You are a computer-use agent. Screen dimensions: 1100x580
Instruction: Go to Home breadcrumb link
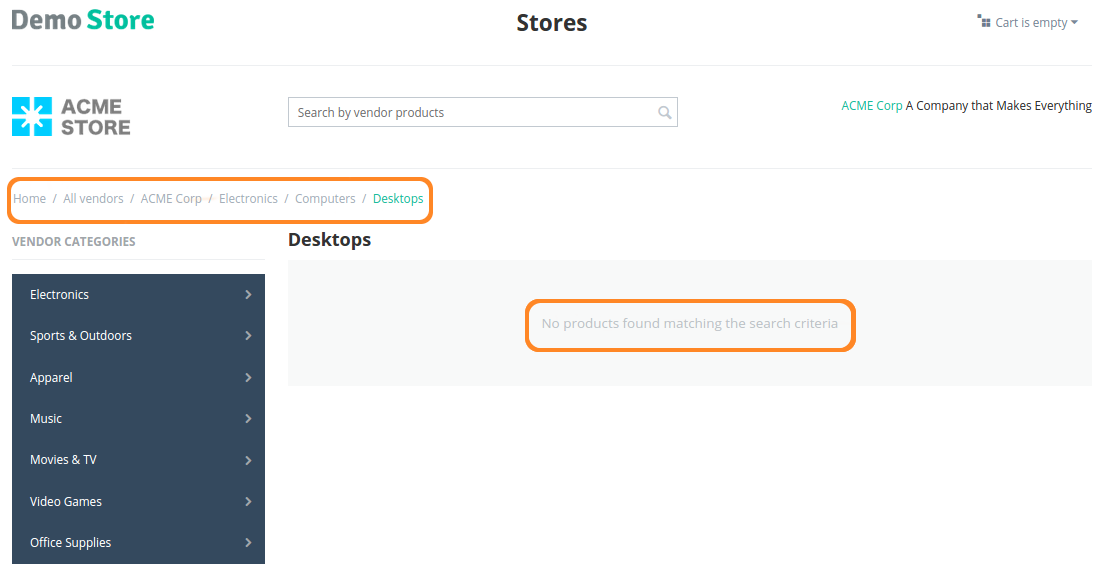29,198
